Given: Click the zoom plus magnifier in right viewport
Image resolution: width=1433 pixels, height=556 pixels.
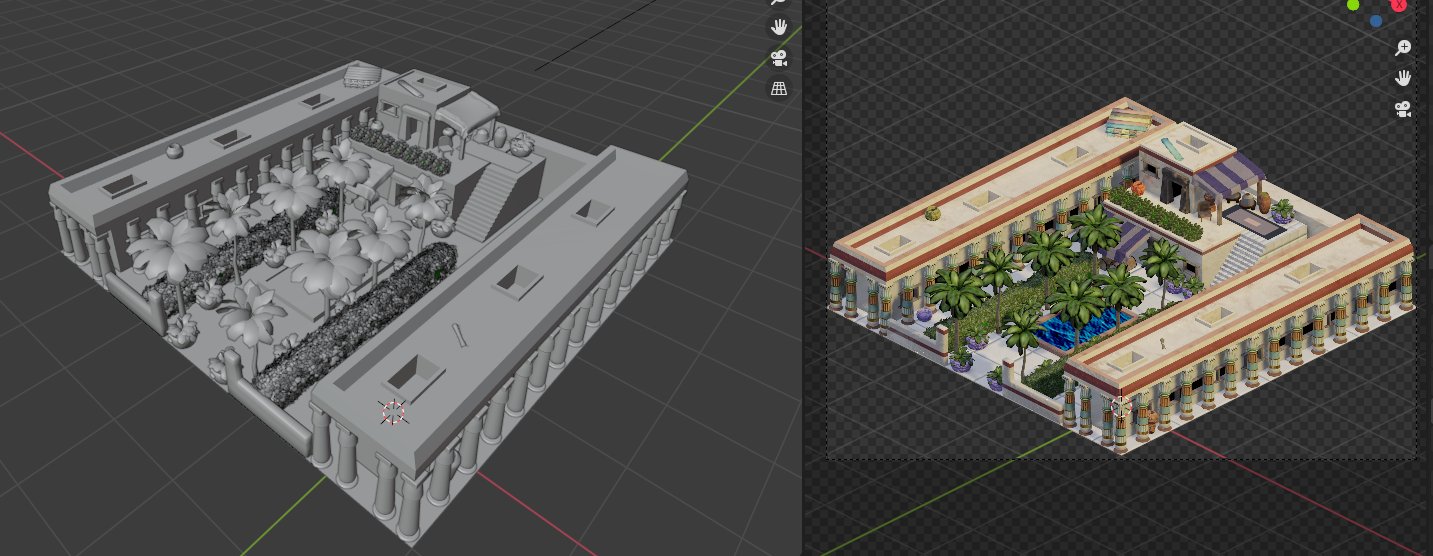Looking at the screenshot, I should (1404, 47).
